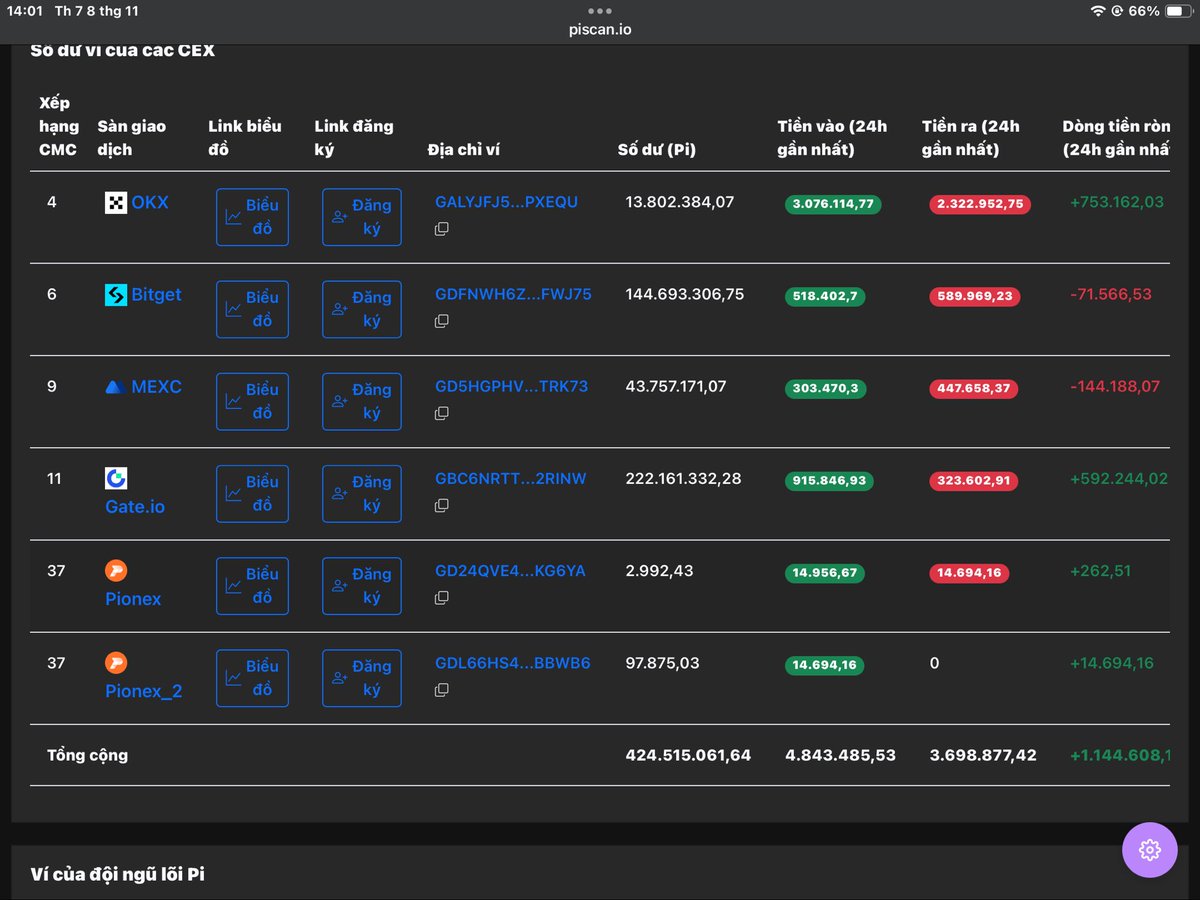This screenshot has width=1200, height=900.
Task: Copy the OKX wallet address
Action: coord(441,229)
